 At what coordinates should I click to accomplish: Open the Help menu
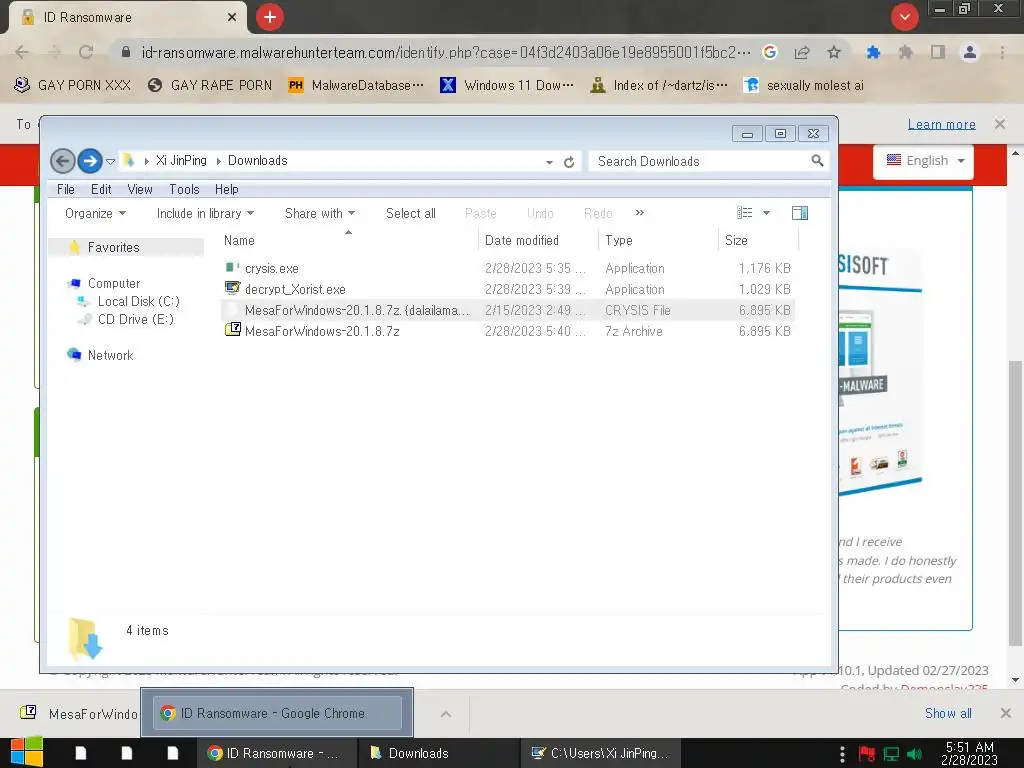227,189
